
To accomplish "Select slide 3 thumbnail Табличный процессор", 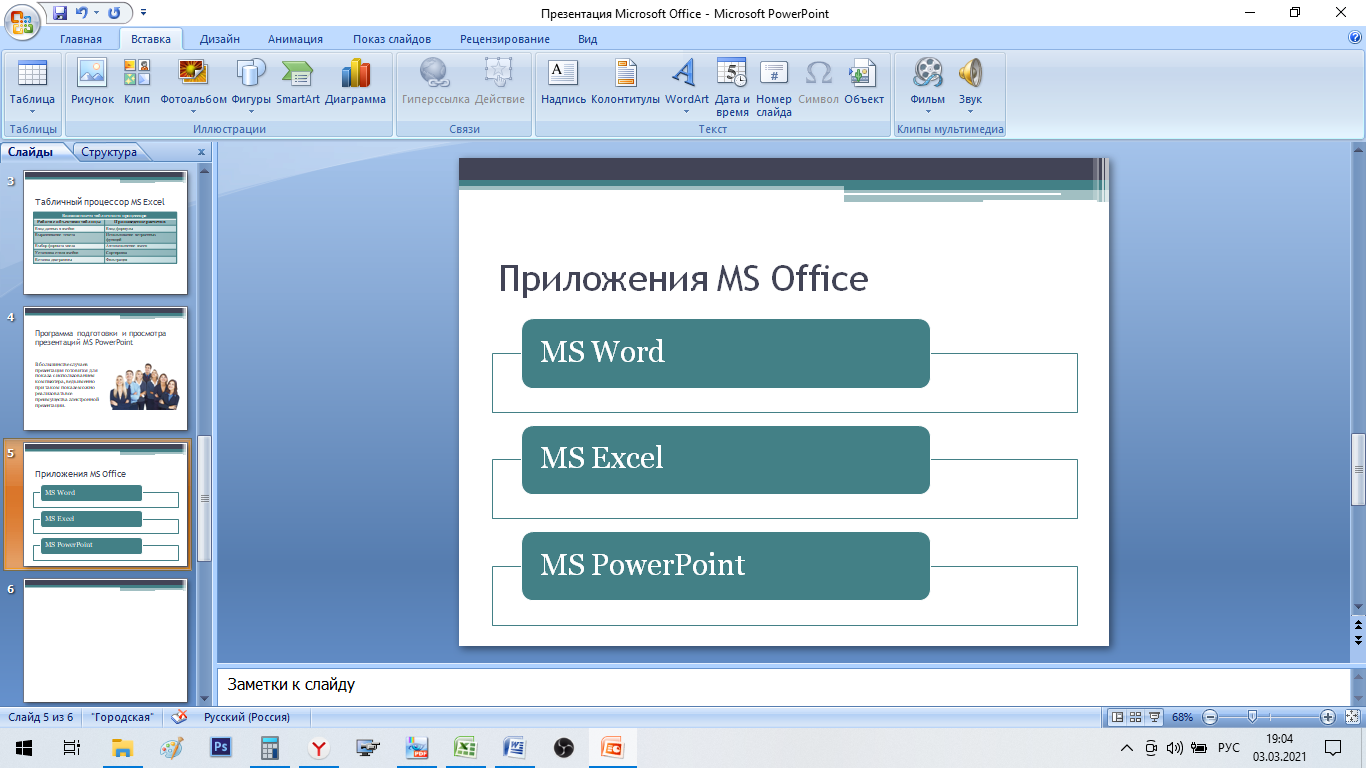I will pos(105,231).
